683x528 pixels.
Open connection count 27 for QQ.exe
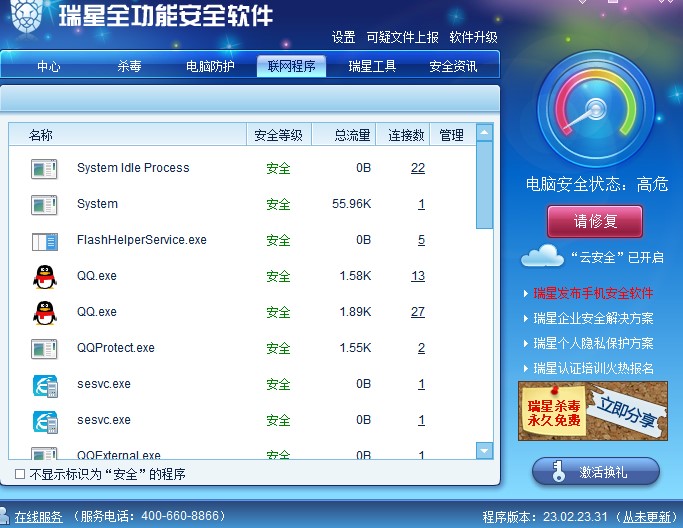417,312
